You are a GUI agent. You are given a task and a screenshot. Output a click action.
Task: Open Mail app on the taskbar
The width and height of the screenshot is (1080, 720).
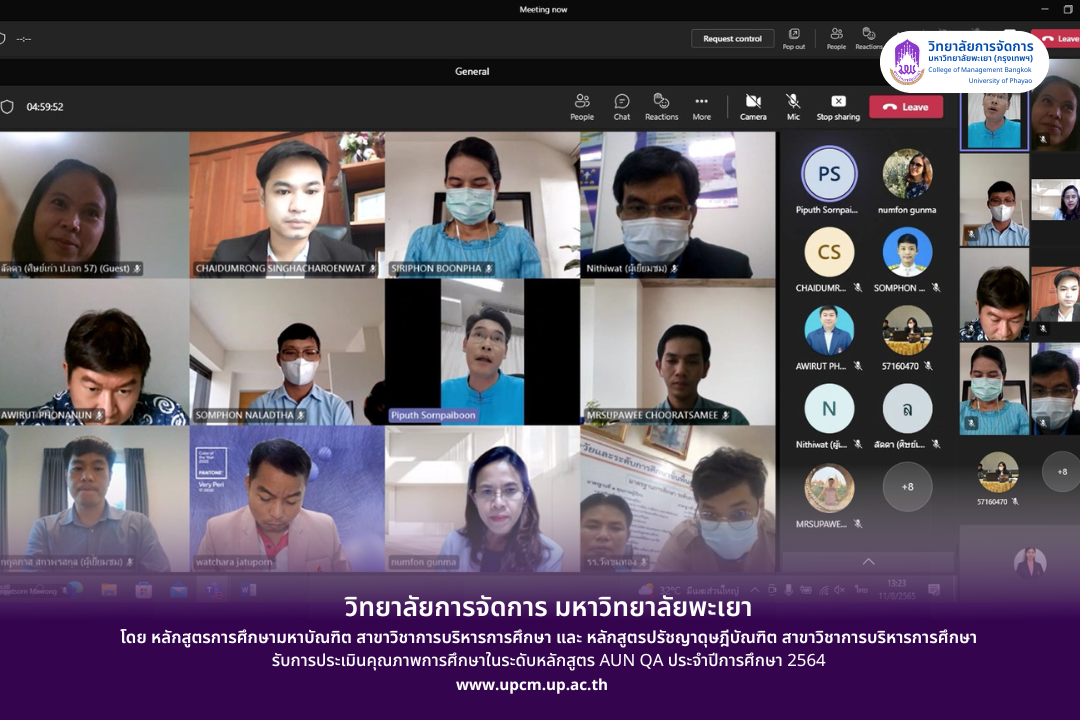point(178,590)
